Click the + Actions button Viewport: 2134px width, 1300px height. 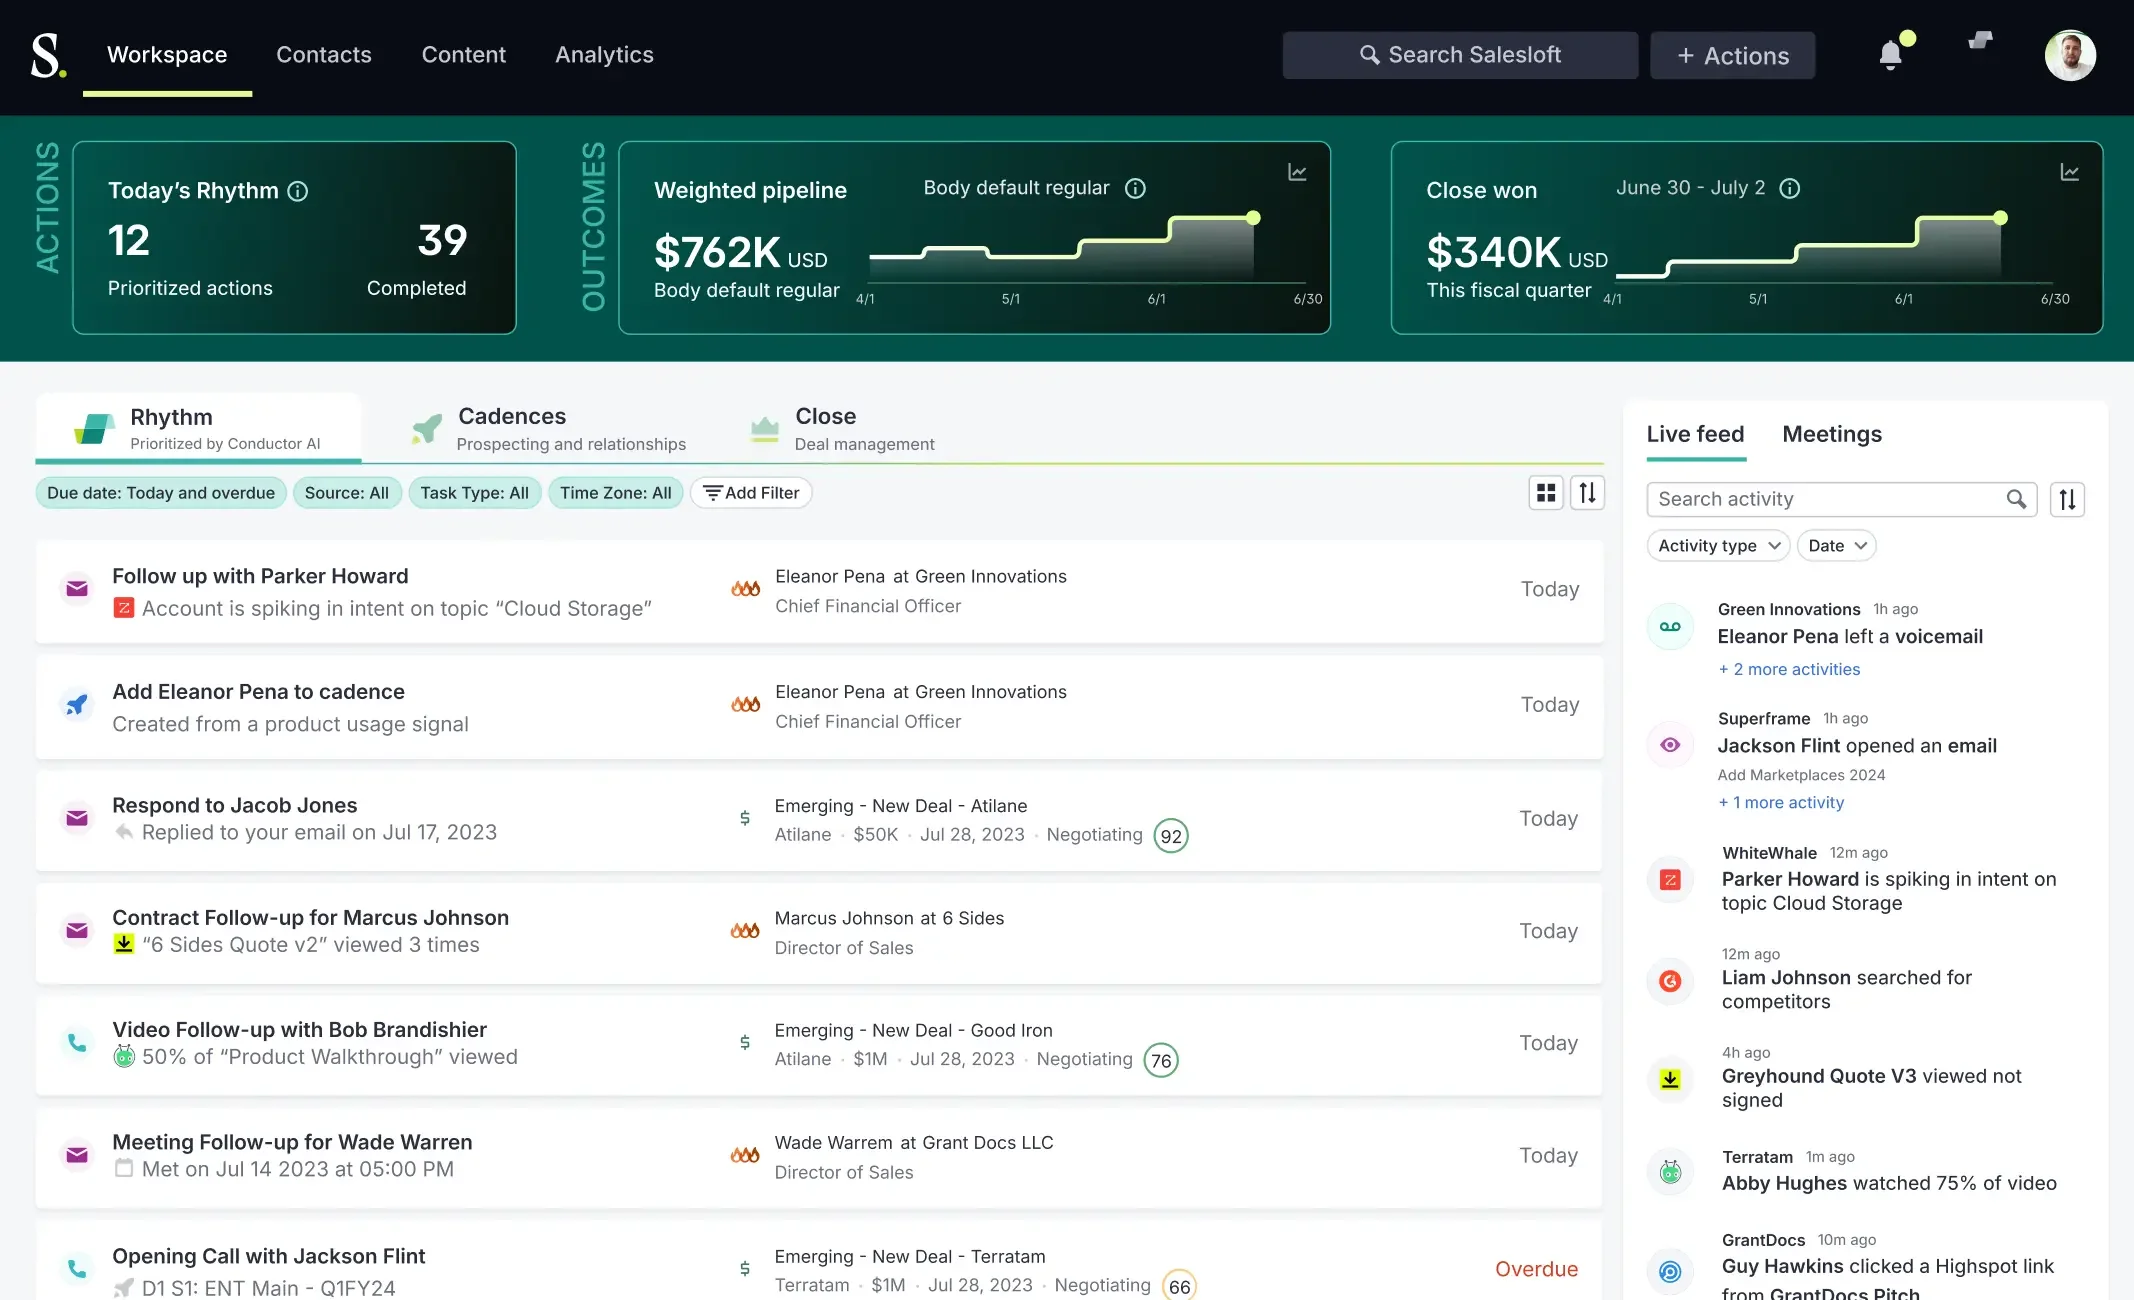(1733, 55)
